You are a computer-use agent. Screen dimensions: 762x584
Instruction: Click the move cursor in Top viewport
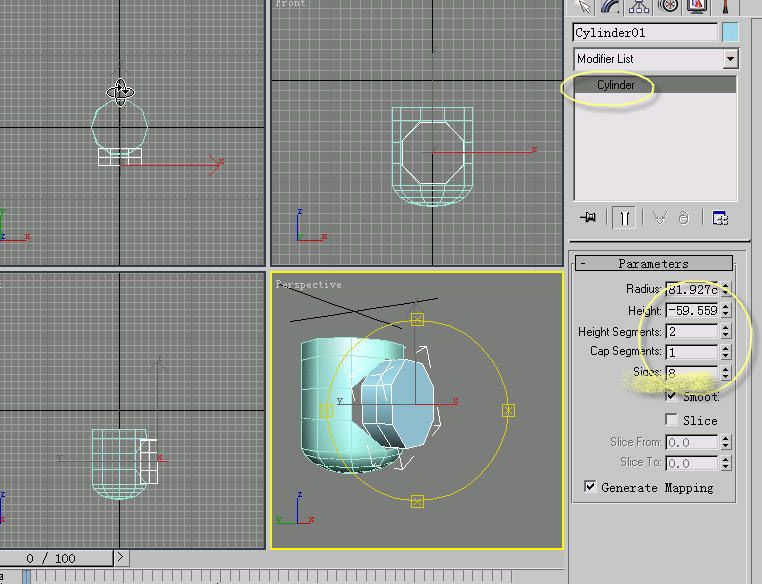(120, 91)
